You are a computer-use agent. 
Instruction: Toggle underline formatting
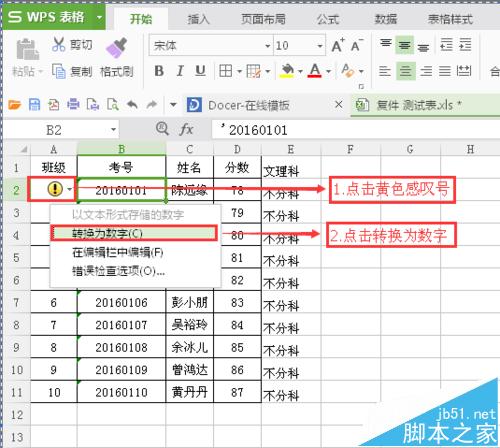coord(200,71)
